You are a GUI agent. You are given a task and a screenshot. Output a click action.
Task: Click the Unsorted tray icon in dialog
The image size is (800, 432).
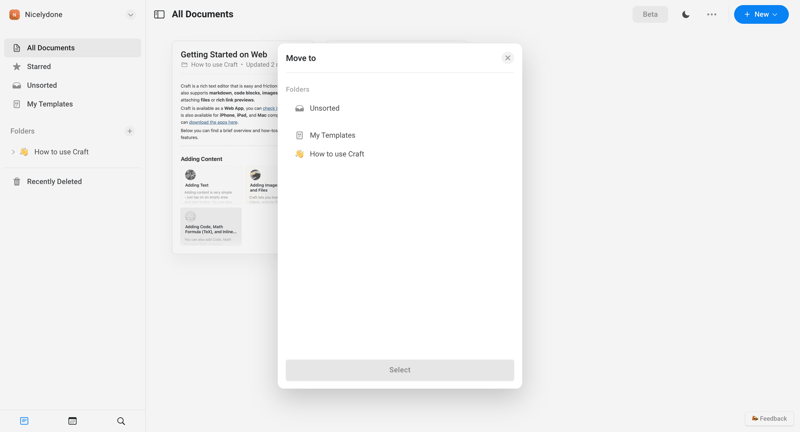coord(299,108)
